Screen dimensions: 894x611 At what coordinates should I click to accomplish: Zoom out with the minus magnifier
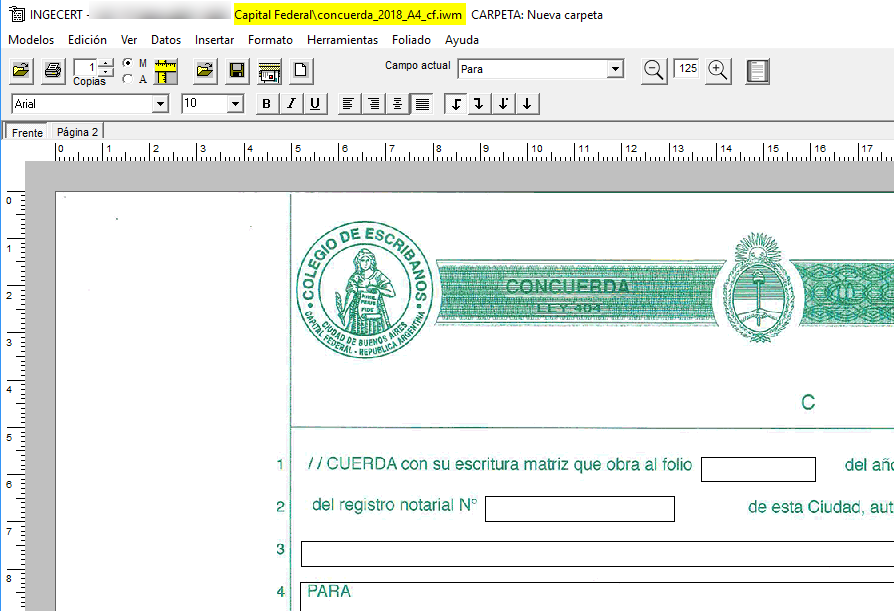[x=653, y=71]
